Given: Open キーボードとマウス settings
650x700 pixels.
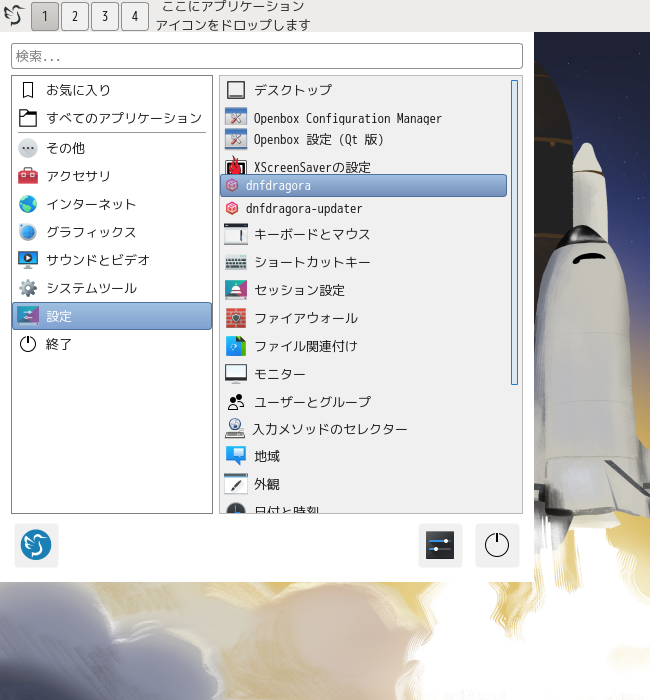Looking at the screenshot, I should point(364,234).
